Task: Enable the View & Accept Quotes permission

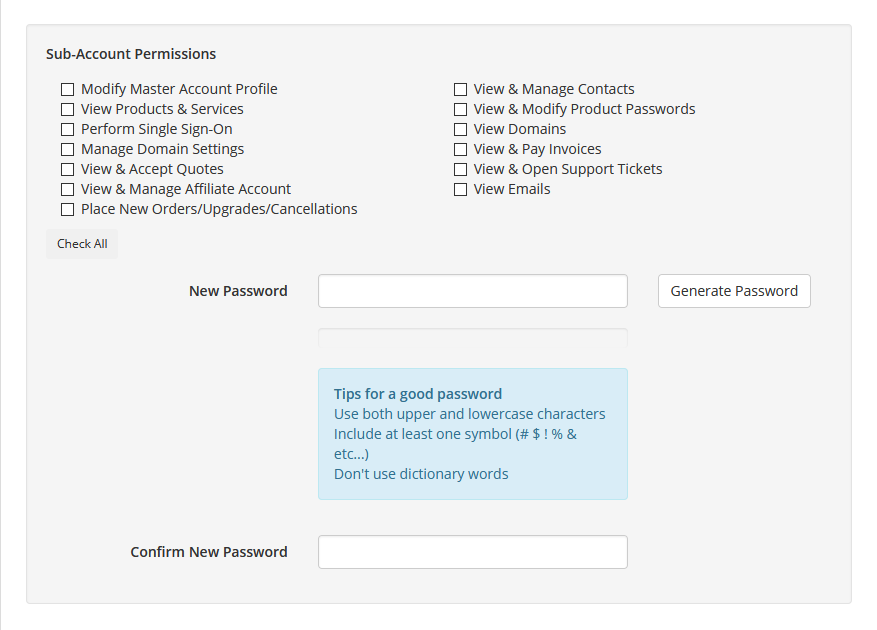Action: (67, 169)
